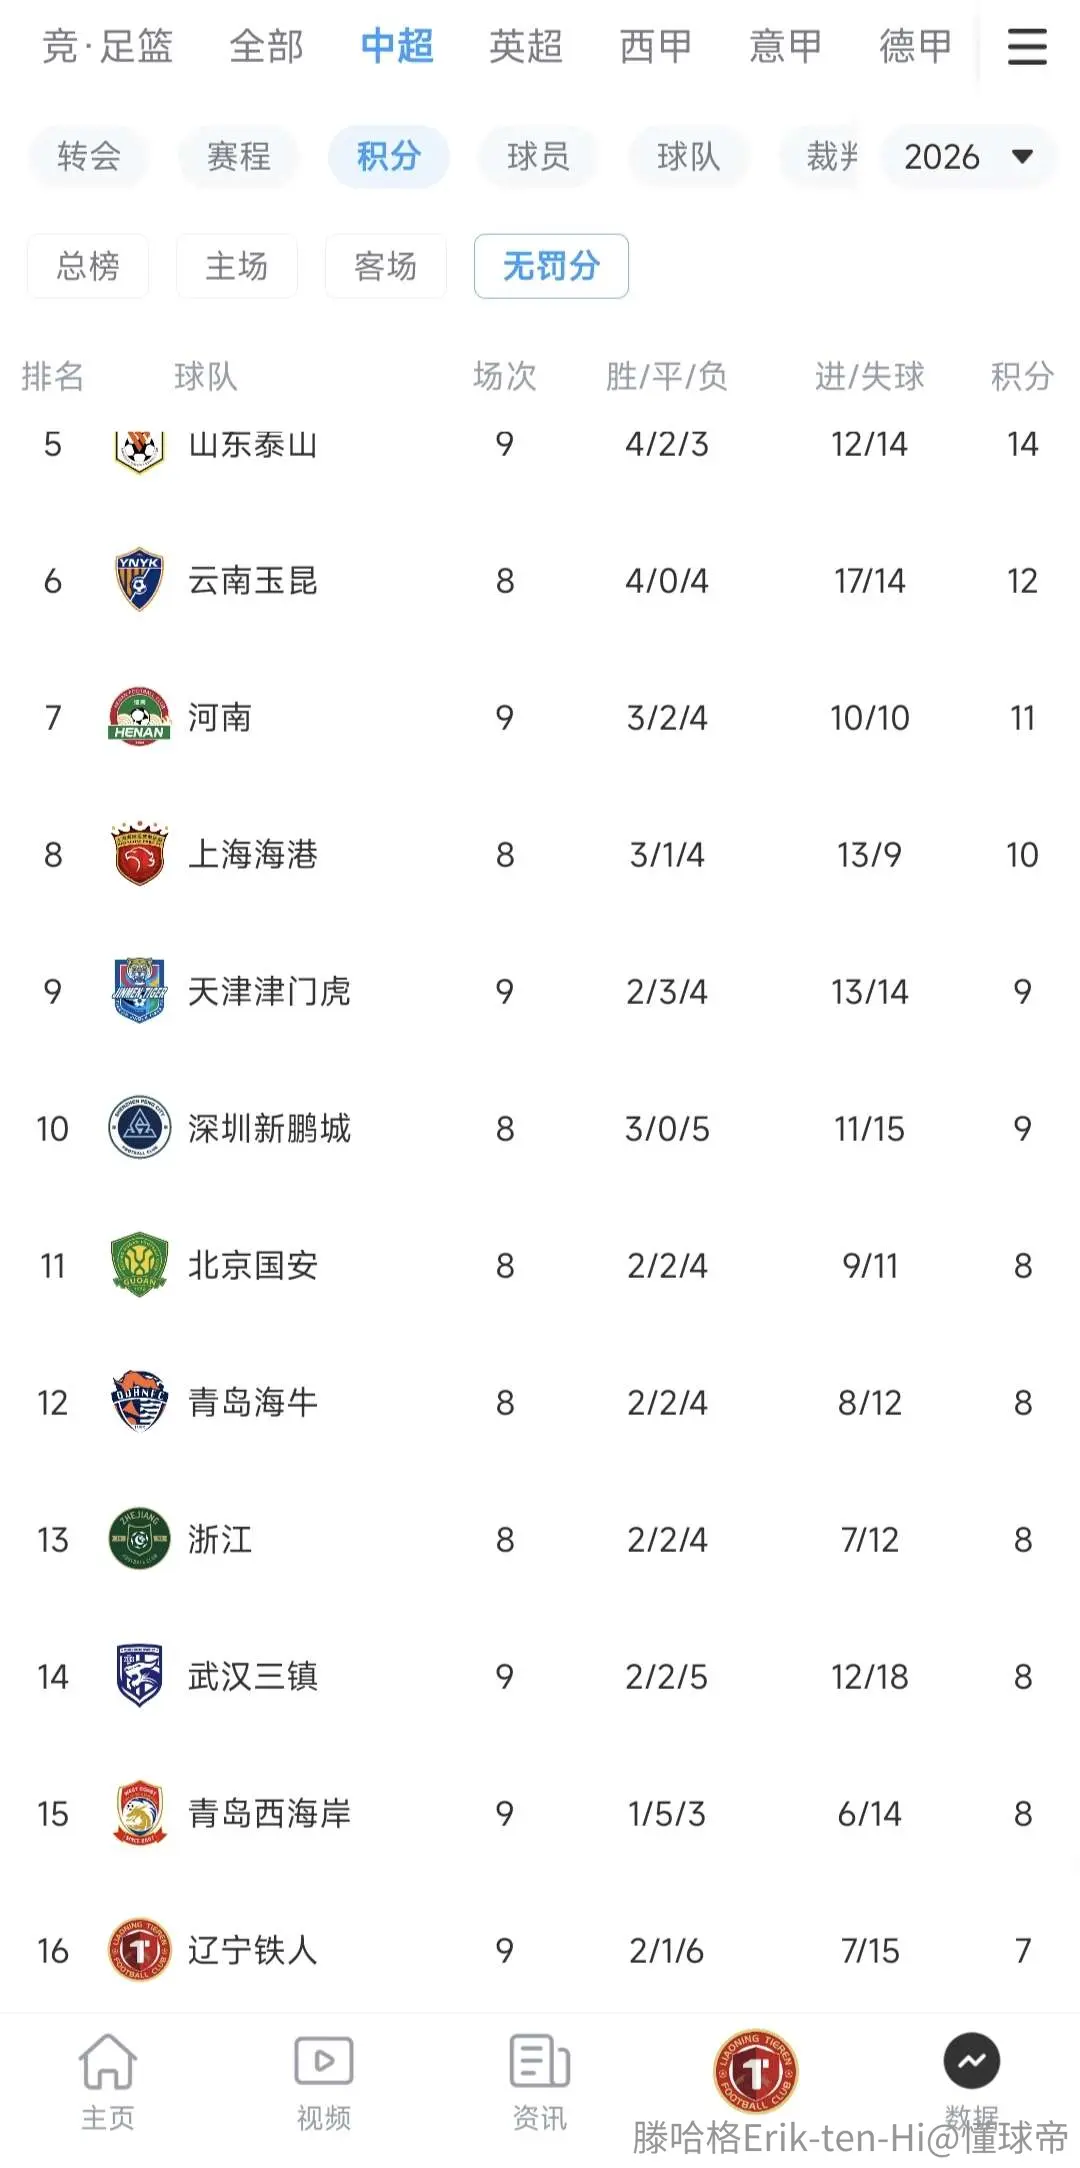Click the Shanghai Port club crest
This screenshot has width=1080, height=2168.
tap(139, 854)
